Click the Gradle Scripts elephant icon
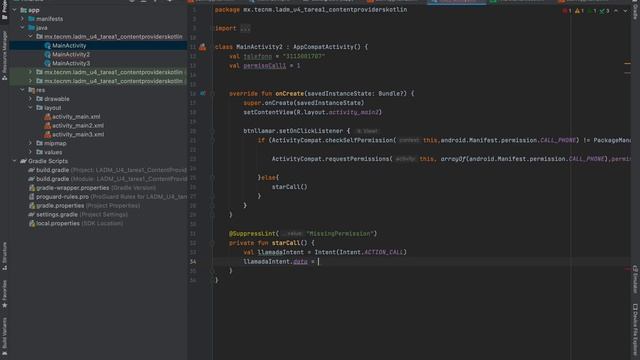 tap(23, 161)
